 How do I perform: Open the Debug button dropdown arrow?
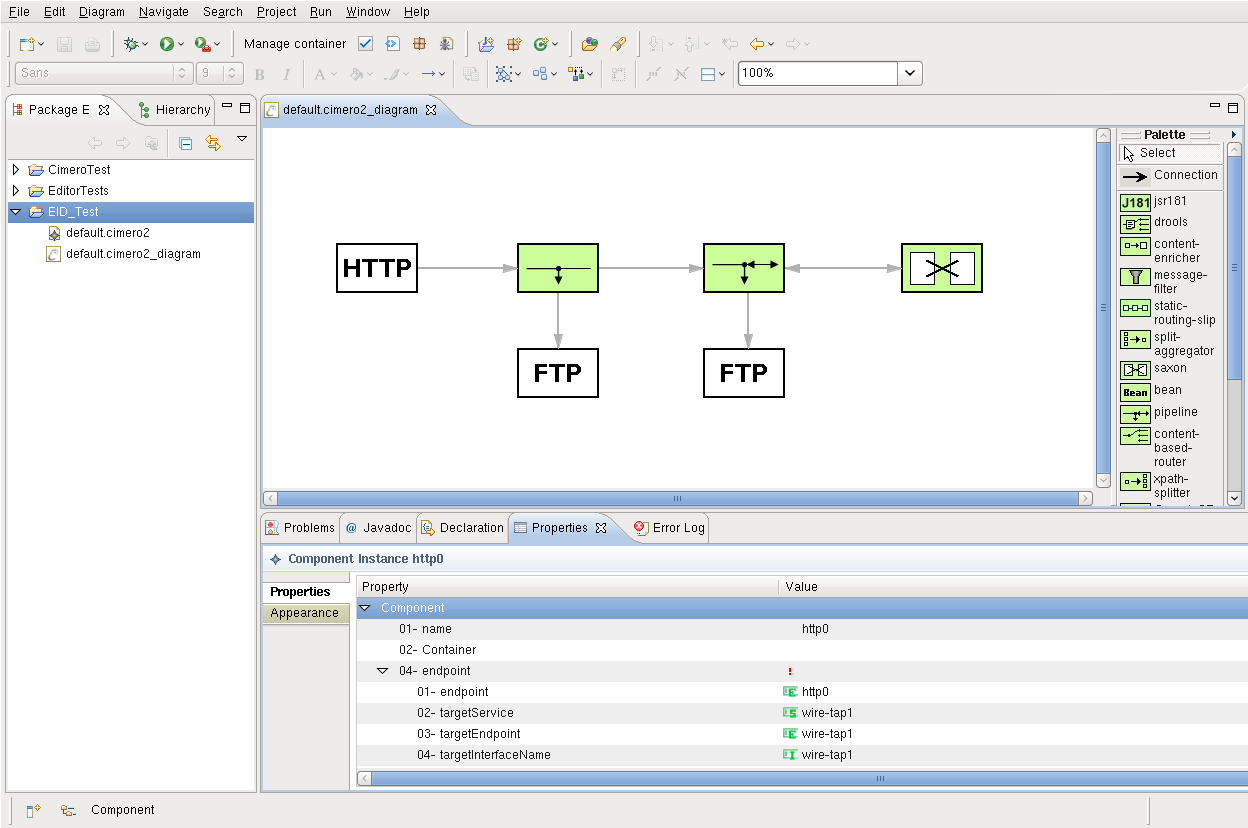pos(145,45)
